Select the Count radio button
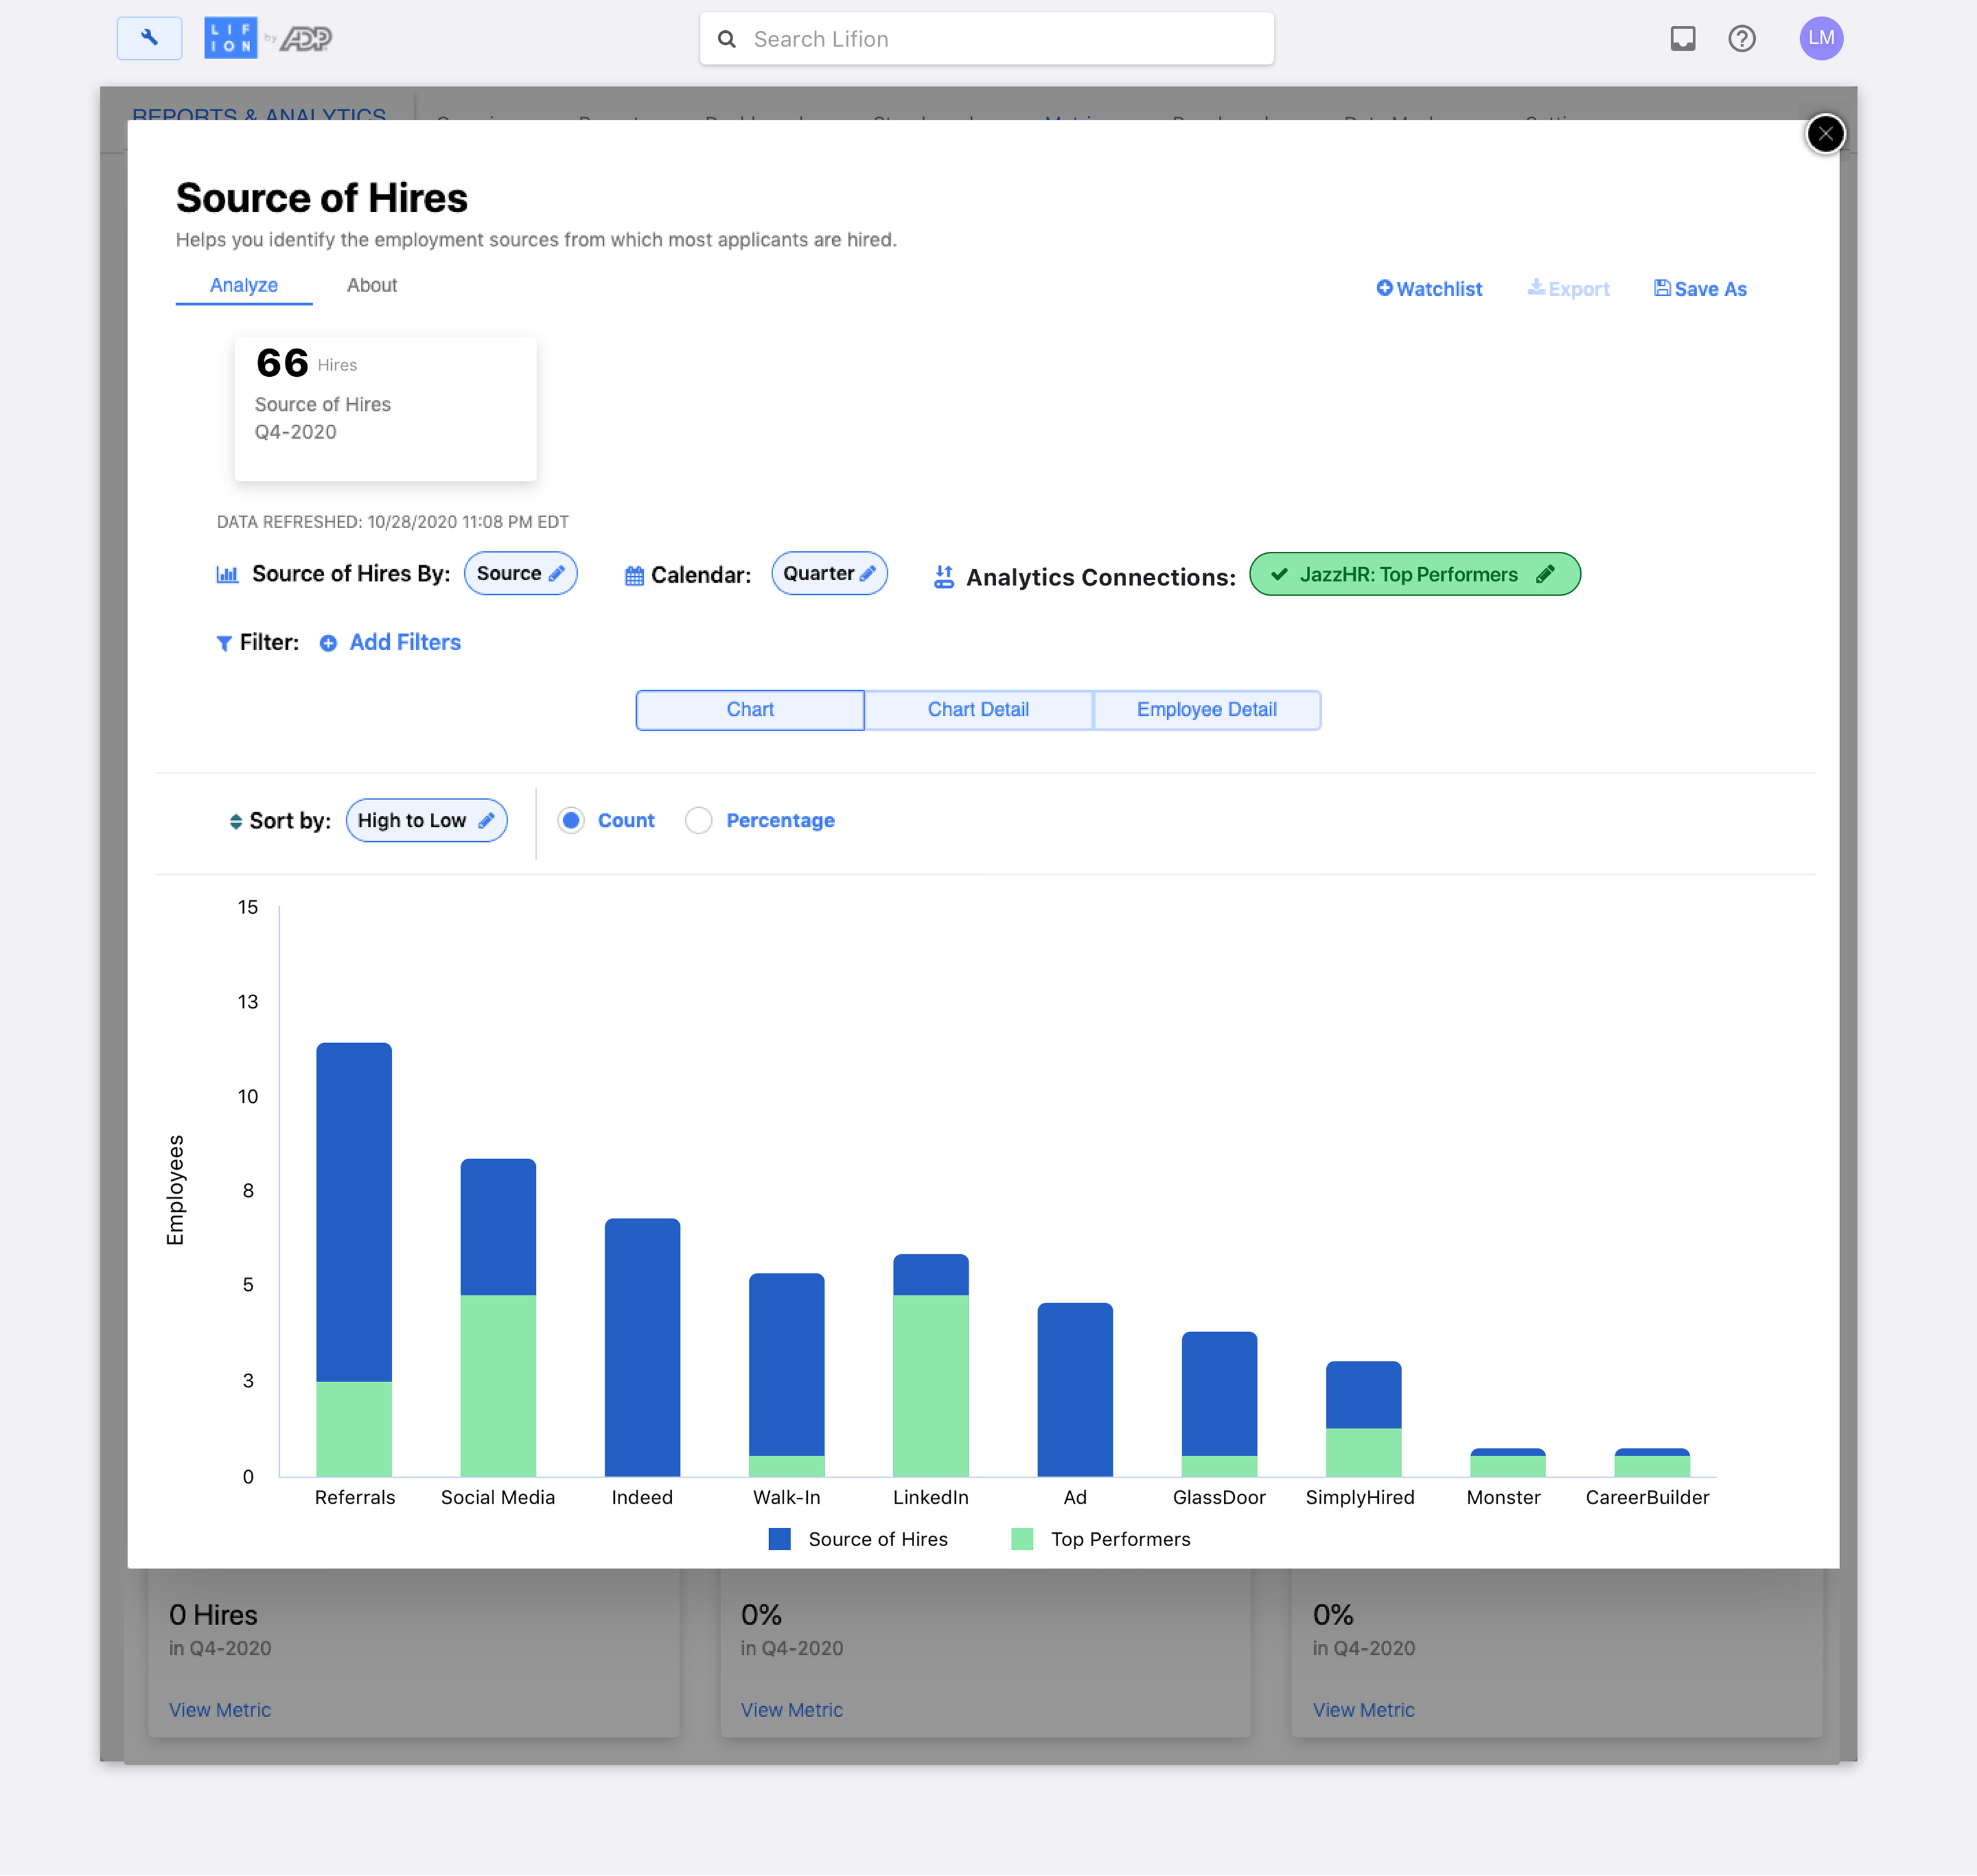The width and height of the screenshot is (1977, 1876). point(570,821)
